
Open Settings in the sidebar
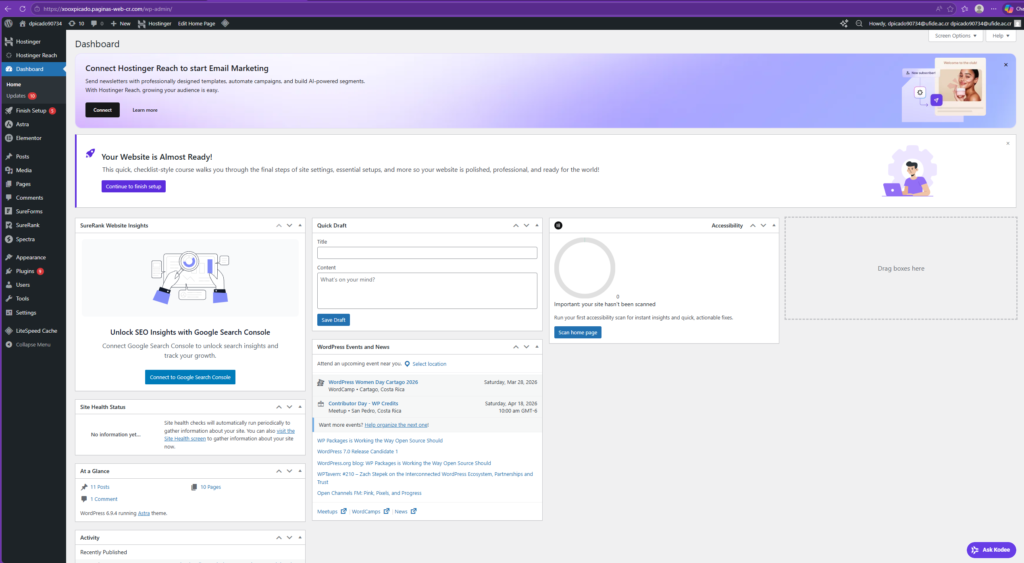pos(33,313)
